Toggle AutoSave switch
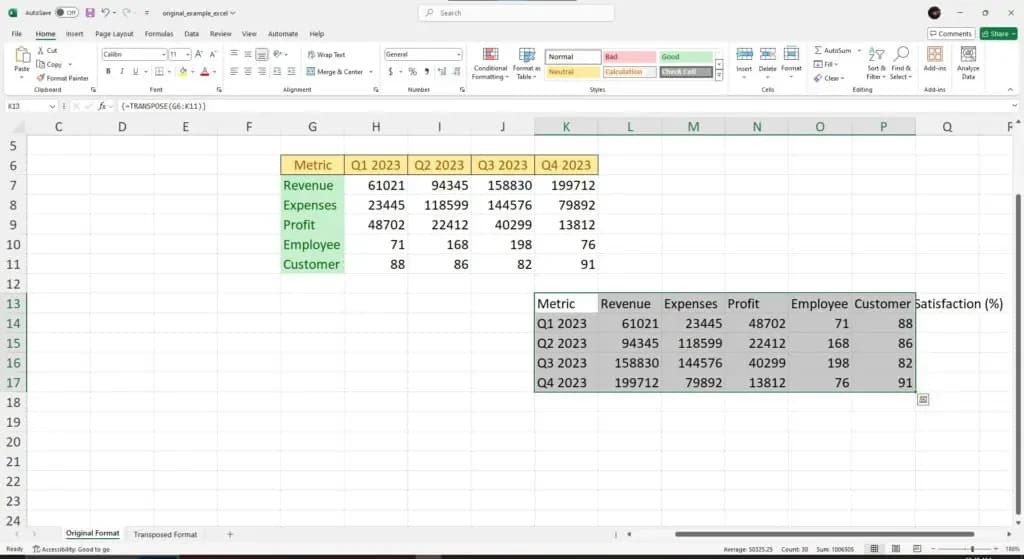The image size is (1024, 559). [x=67, y=12]
